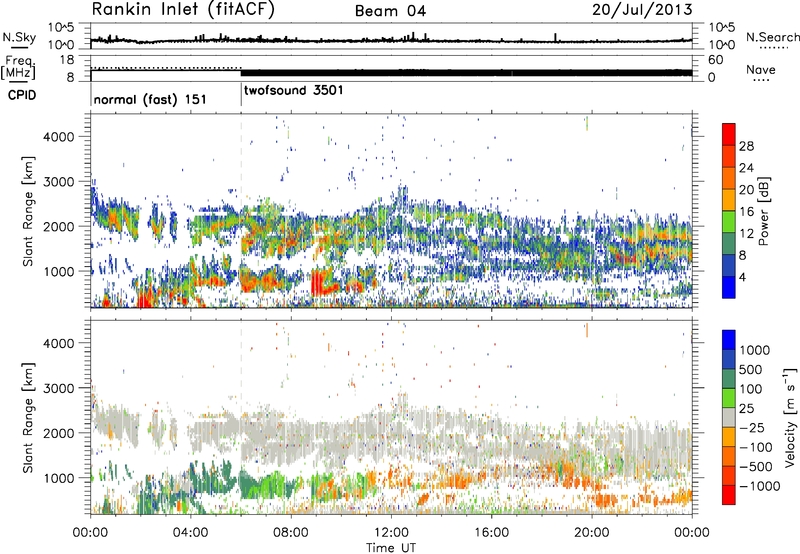
Task: Click the thick black frequency band after 06:00
Action: [466, 73]
